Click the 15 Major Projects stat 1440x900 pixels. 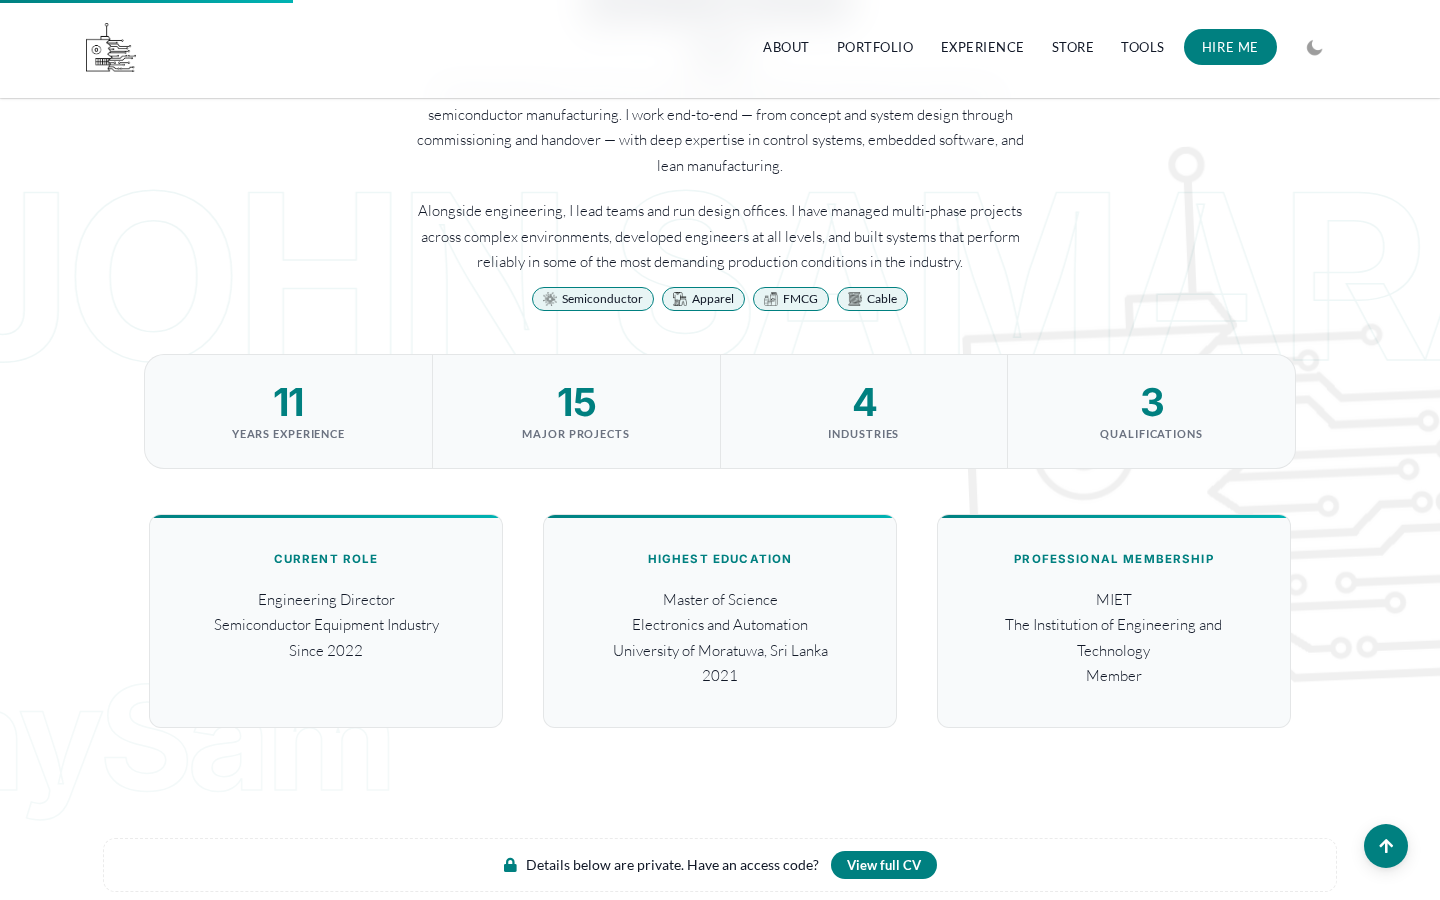tap(576, 411)
